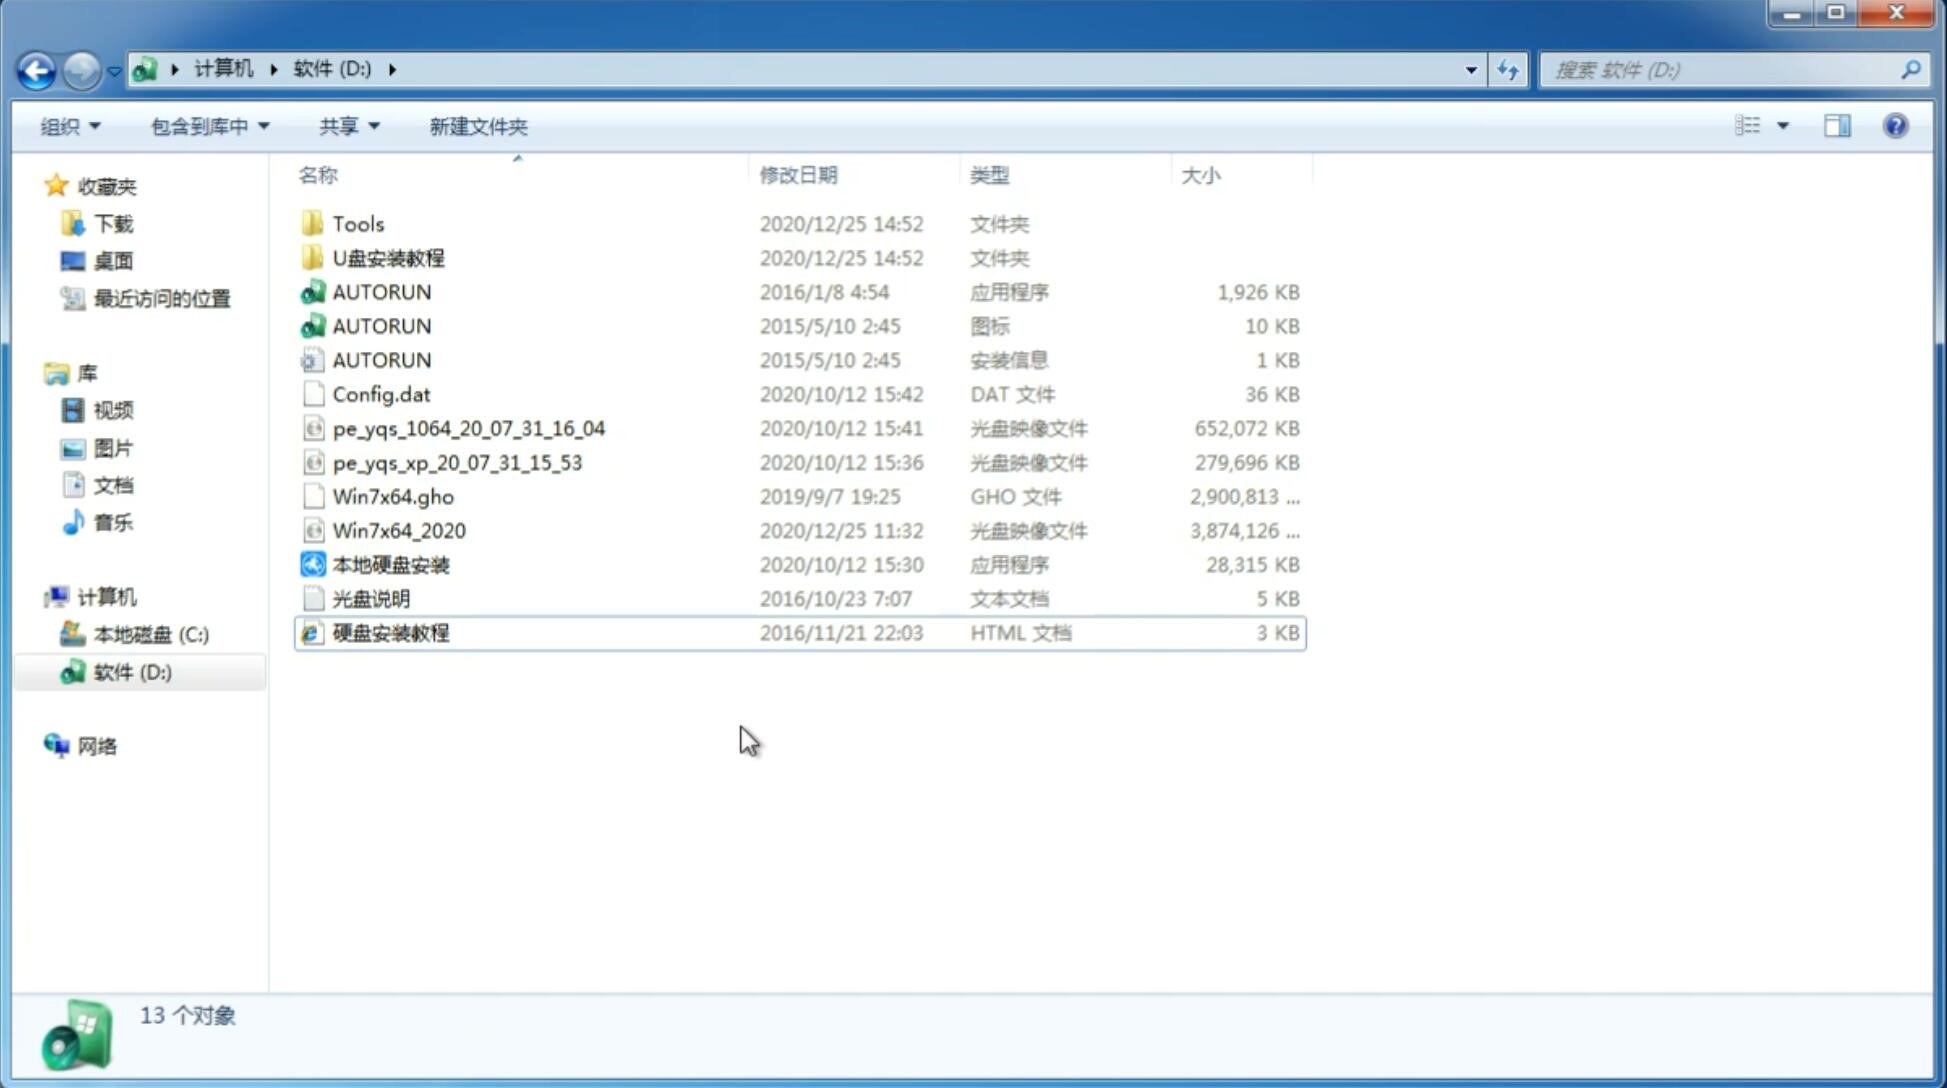Open the U盘安装教程 folder
1947x1088 pixels.
coord(388,258)
